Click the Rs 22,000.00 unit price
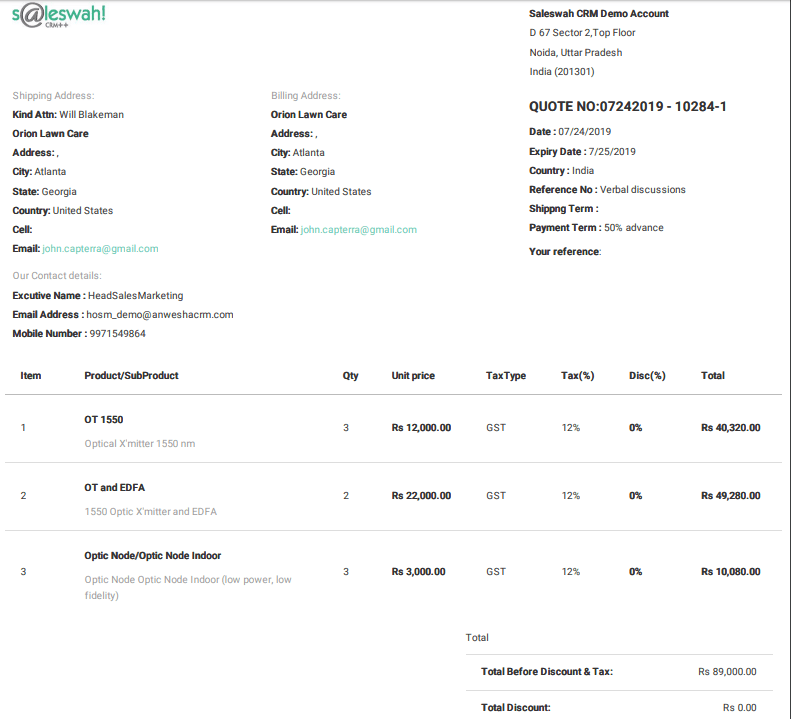The image size is (791, 719). 421,495
